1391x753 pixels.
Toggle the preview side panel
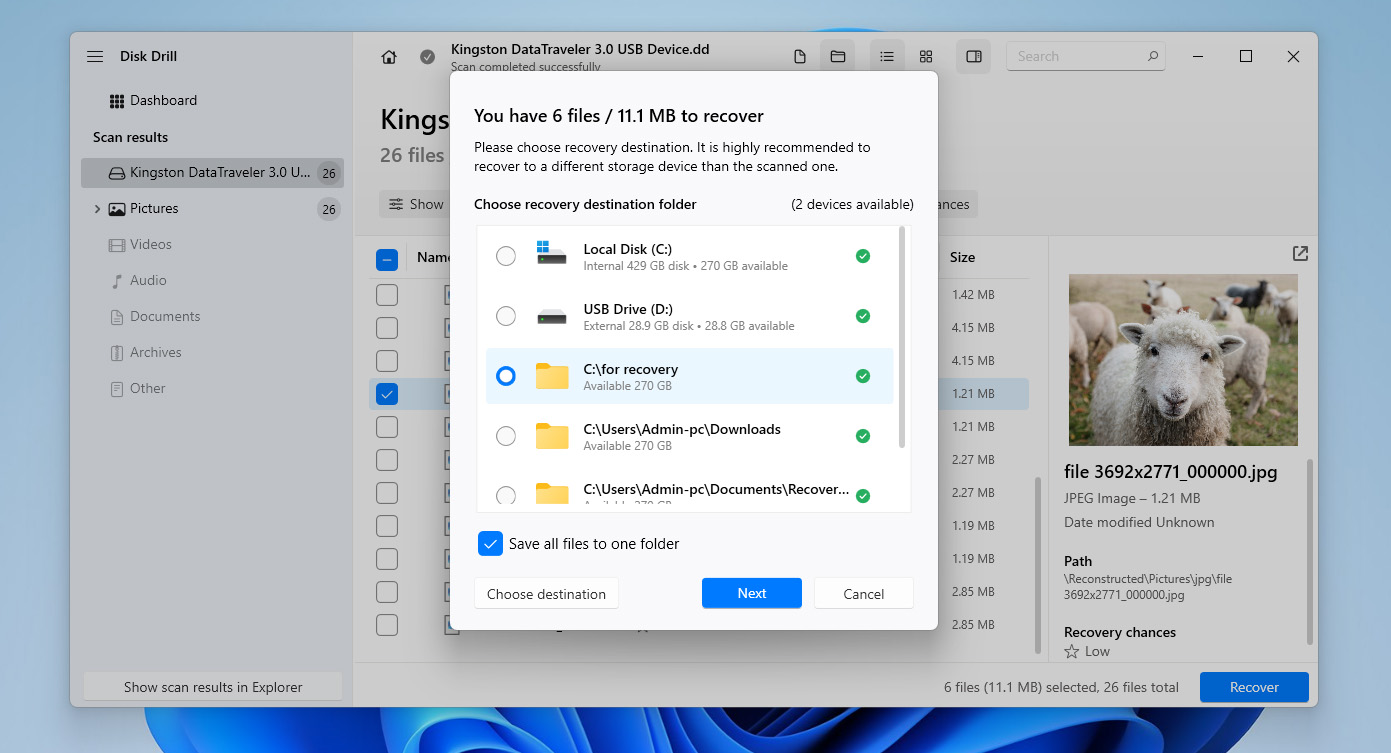[974, 57]
